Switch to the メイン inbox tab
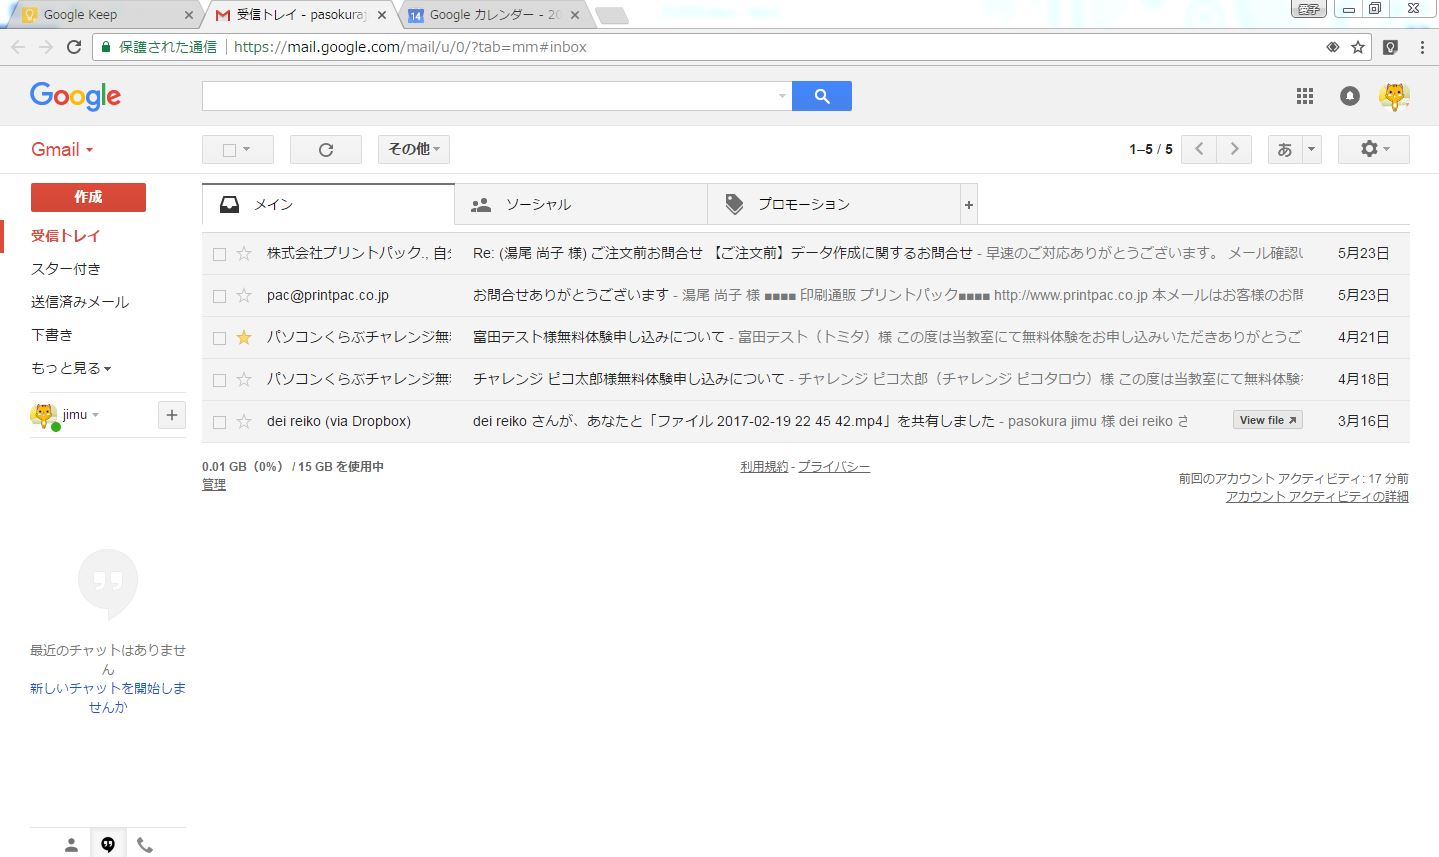Viewport: 1439px width, 857px height. click(x=328, y=205)
